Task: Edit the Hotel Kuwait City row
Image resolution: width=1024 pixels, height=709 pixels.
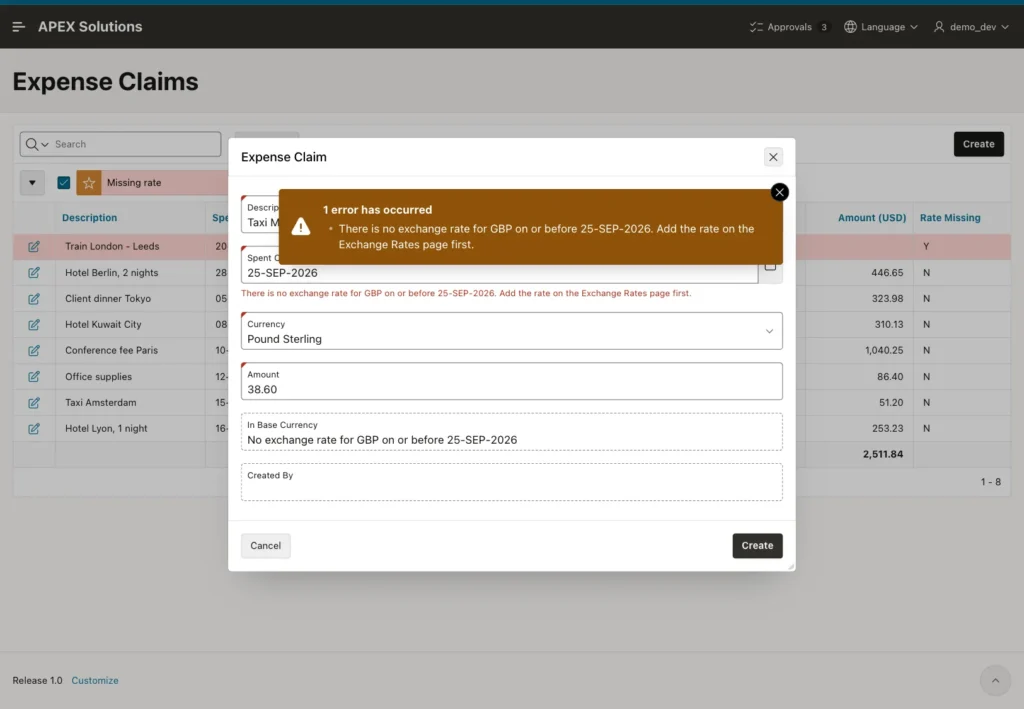Action: click(34, 324)
